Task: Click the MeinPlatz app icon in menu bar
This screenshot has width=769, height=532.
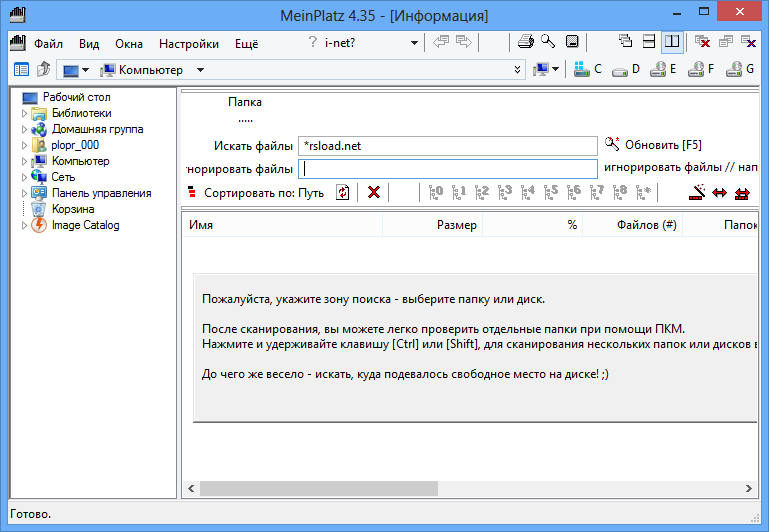Action: (x=18, y=43)
